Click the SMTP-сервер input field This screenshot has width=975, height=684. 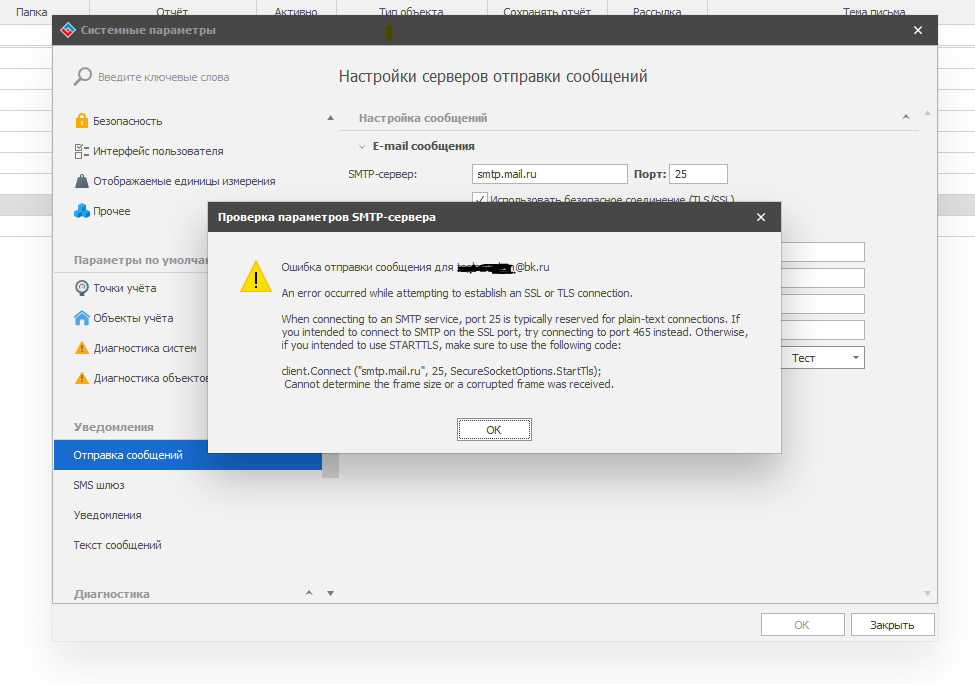click(549, 174)
